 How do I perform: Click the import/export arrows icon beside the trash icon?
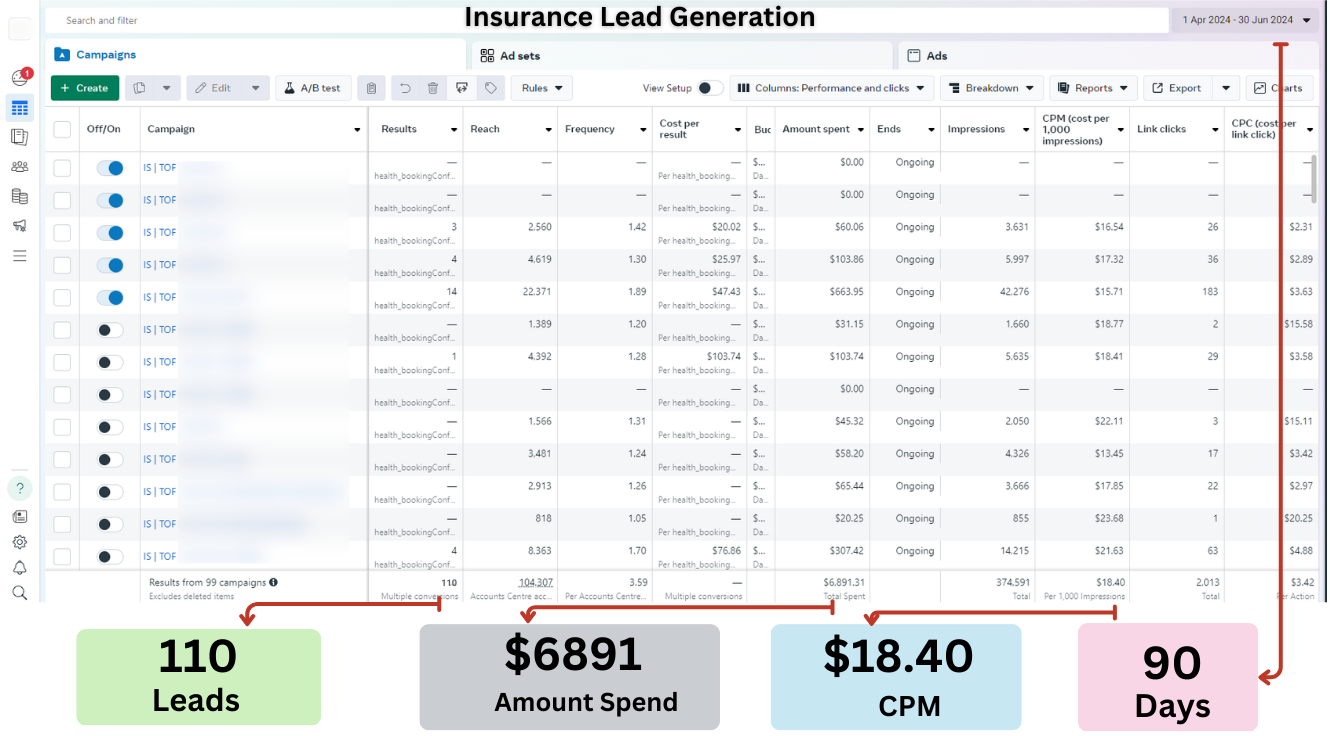coord(461,88)
